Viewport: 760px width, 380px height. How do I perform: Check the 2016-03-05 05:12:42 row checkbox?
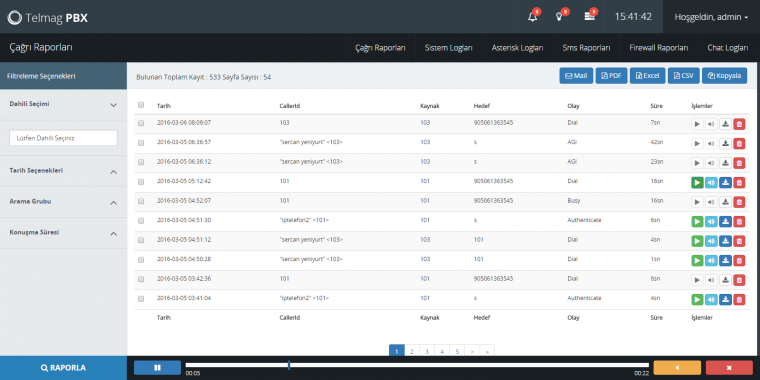(x=141, y=182)
